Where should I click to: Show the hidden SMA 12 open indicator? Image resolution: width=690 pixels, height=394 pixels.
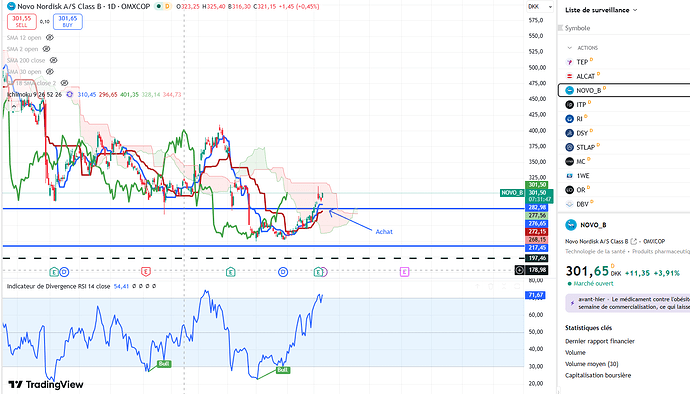pyautogui.click(x=50, y=38)
